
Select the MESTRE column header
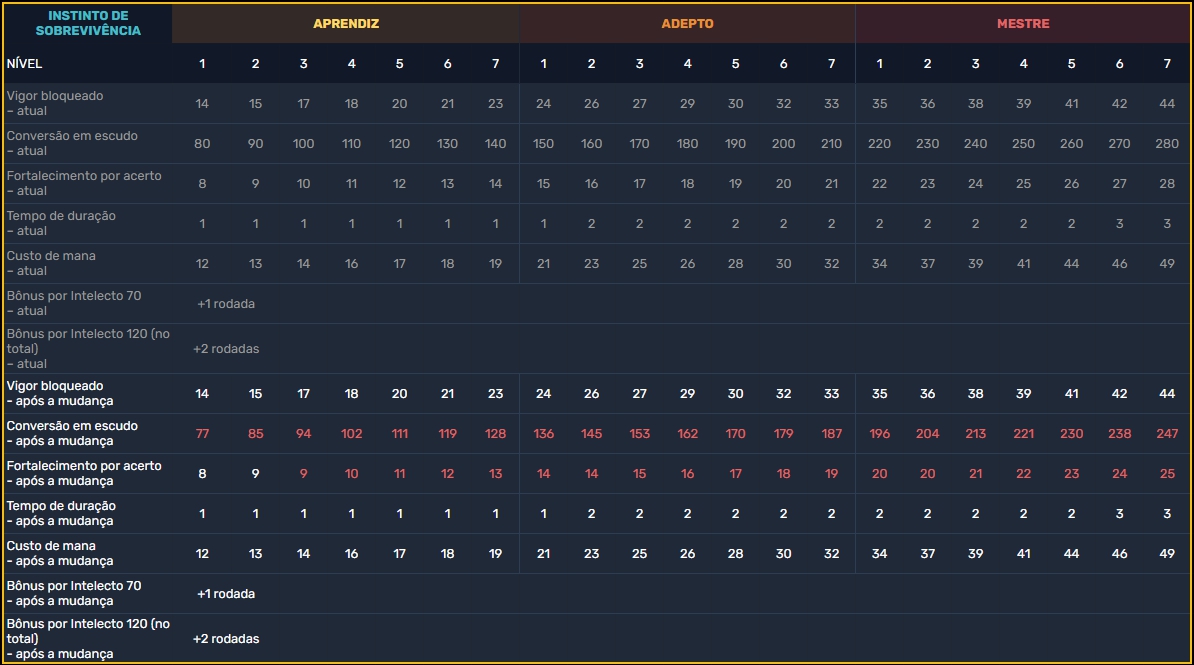(x=1023, y=24)
